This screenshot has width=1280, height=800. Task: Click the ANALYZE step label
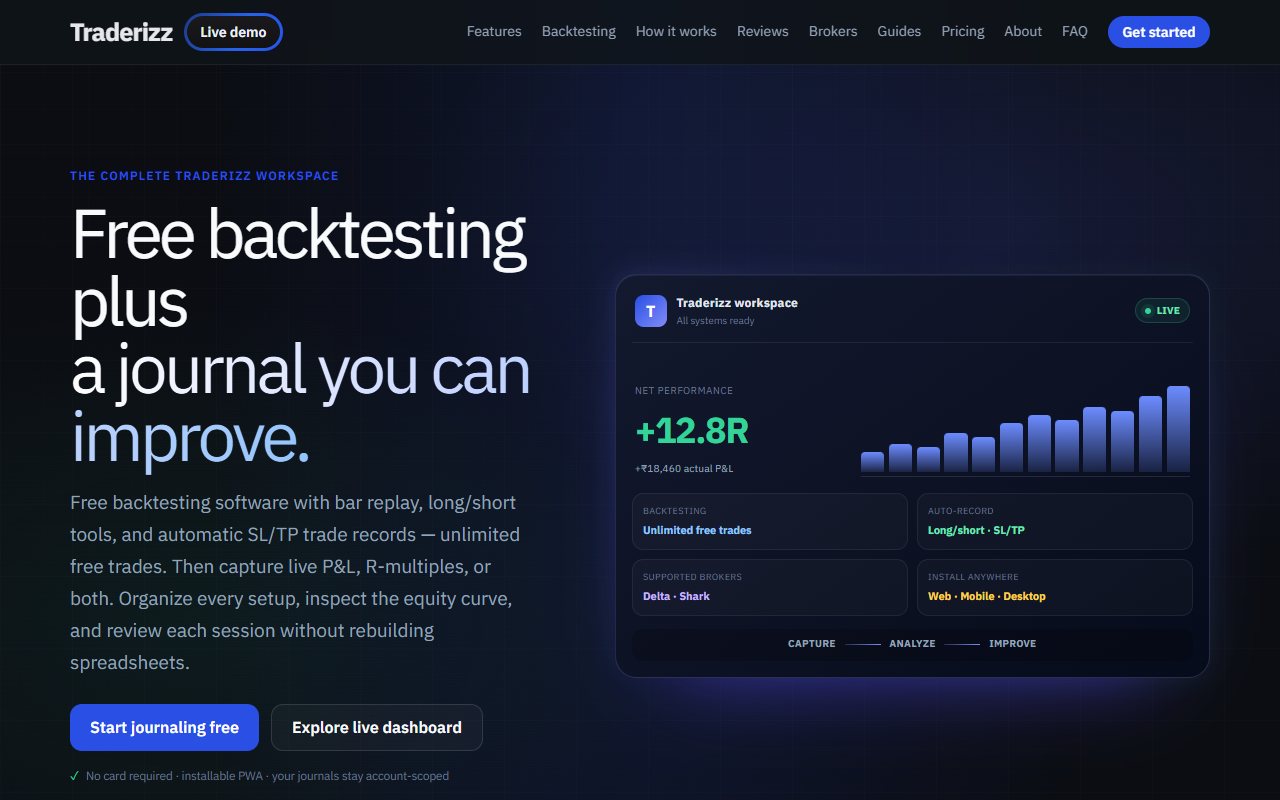click(912, 644)
